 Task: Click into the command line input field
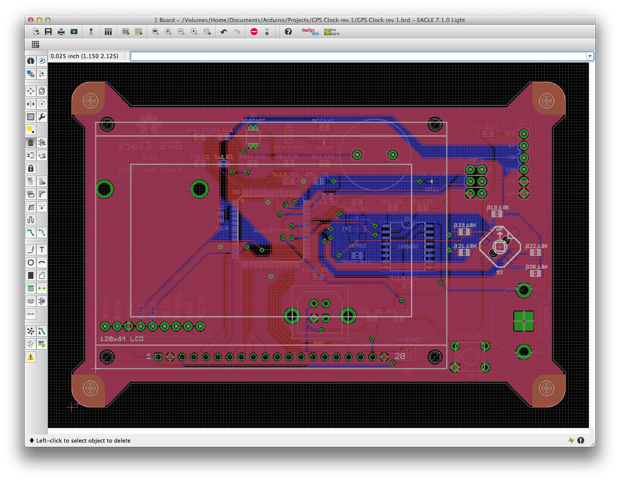point(358,56)
